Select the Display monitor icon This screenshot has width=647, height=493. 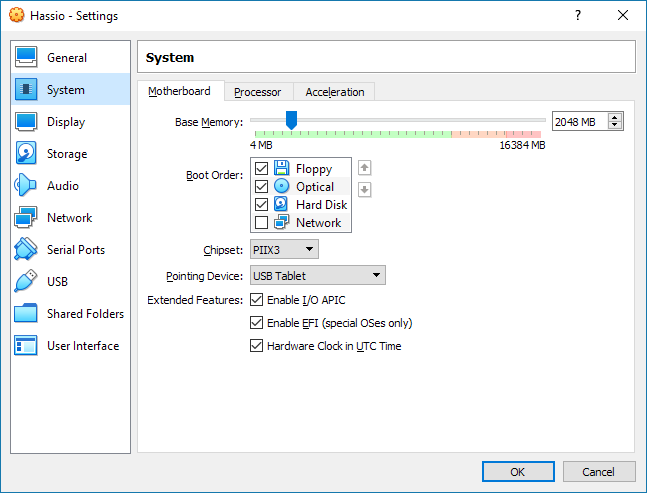pyautogui.click(x=26, y=122)
